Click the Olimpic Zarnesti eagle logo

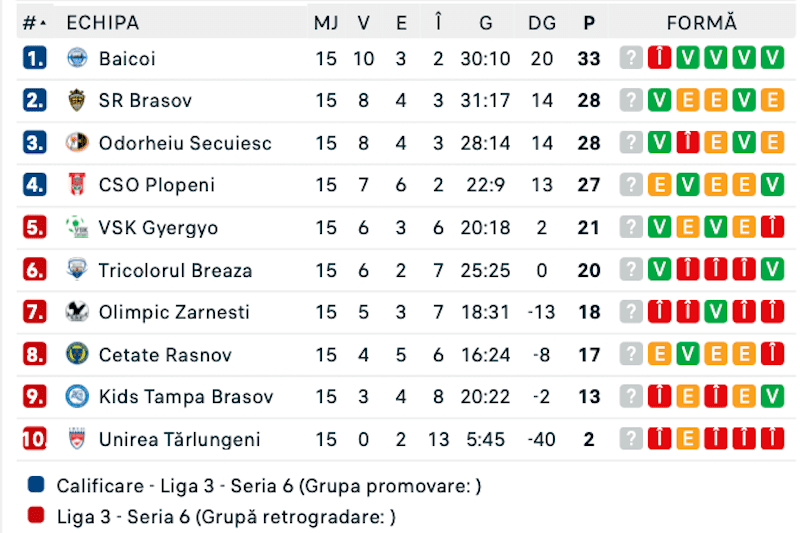tap(77, 312)
